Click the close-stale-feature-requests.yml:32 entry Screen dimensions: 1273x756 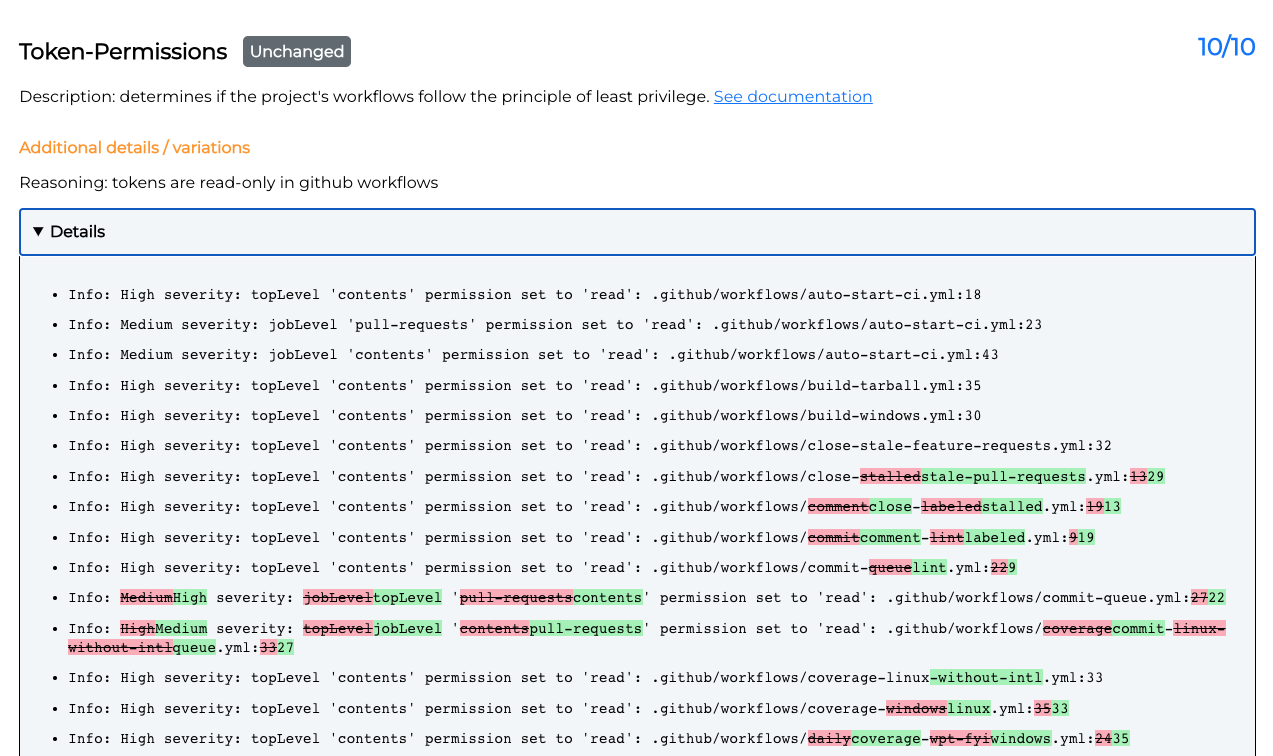pos(590,446)
